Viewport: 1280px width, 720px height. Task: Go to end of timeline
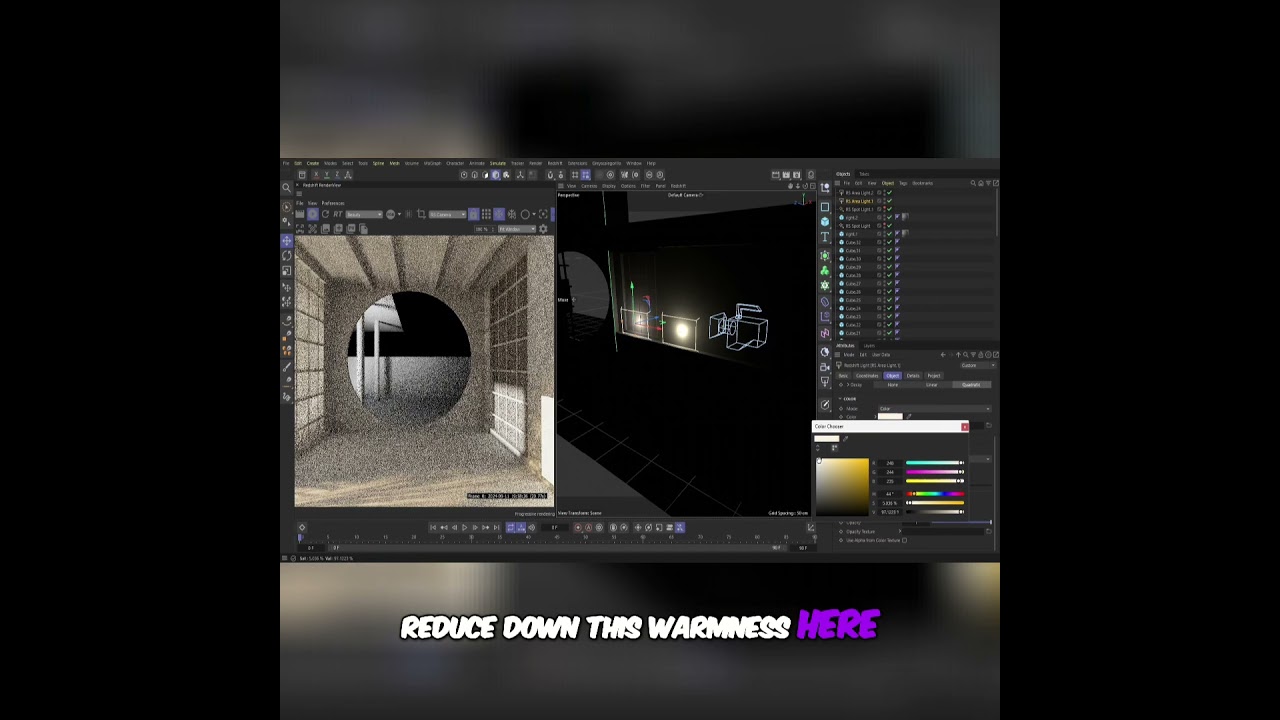[x=496, y=527]
